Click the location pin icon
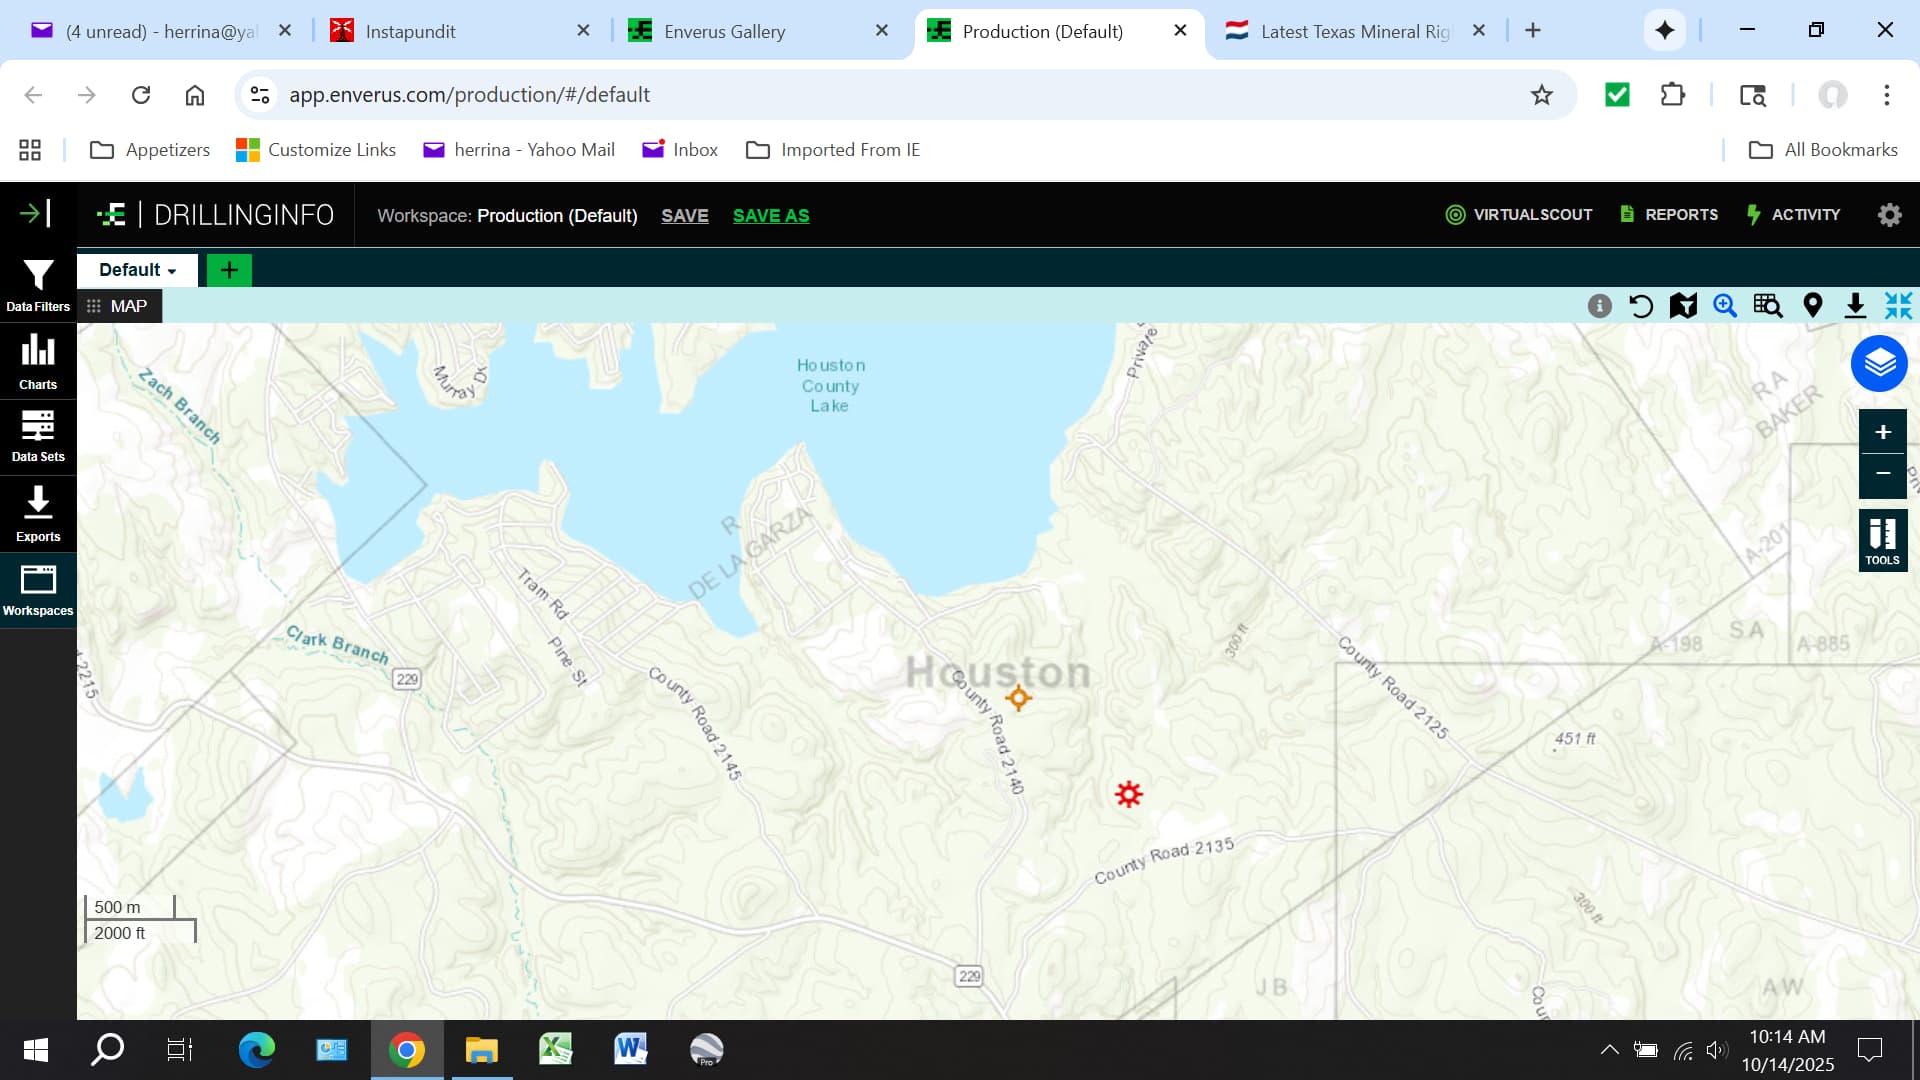This screenshot has height=1080, width=1920. [x=1812, y=306]
